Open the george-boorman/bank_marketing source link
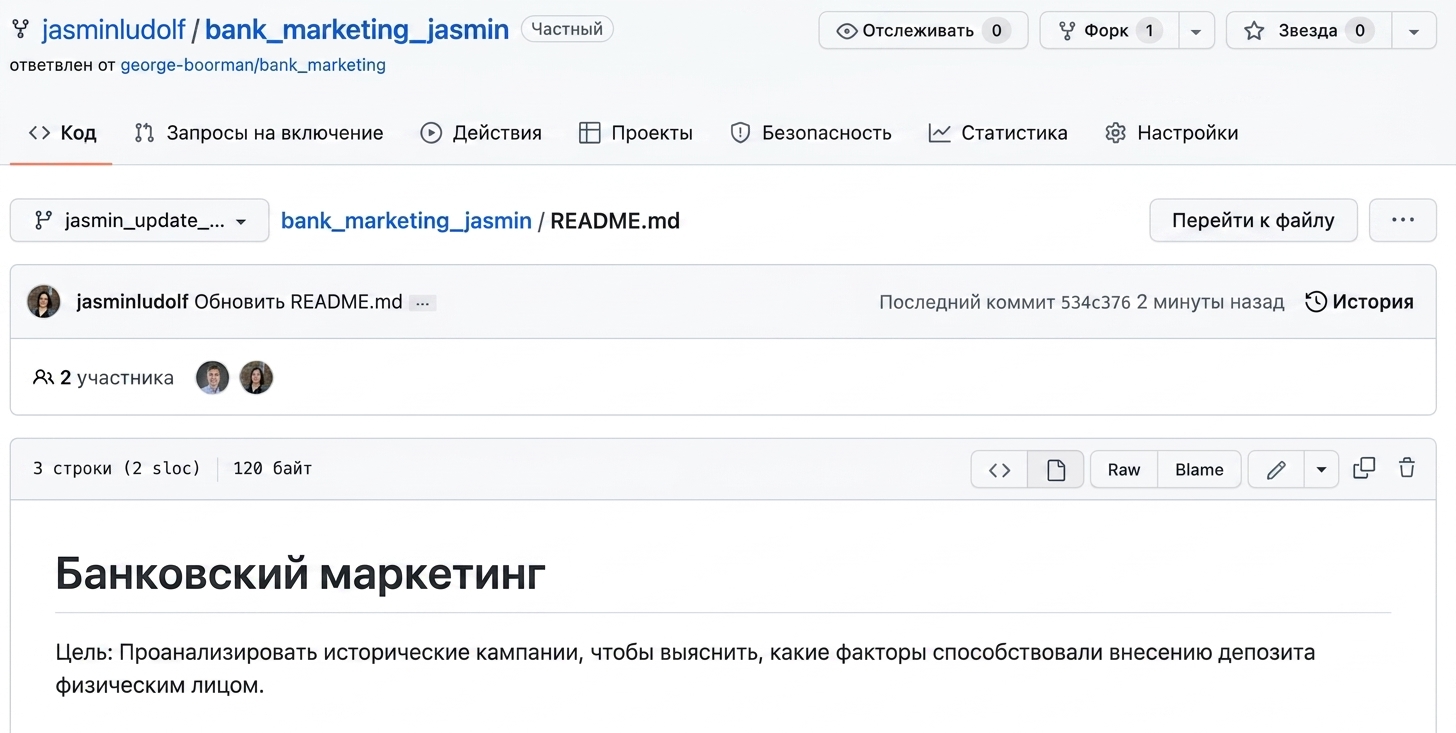This screenshot has width=1456, height=733. pyautogui.click(x=253, y=65)
